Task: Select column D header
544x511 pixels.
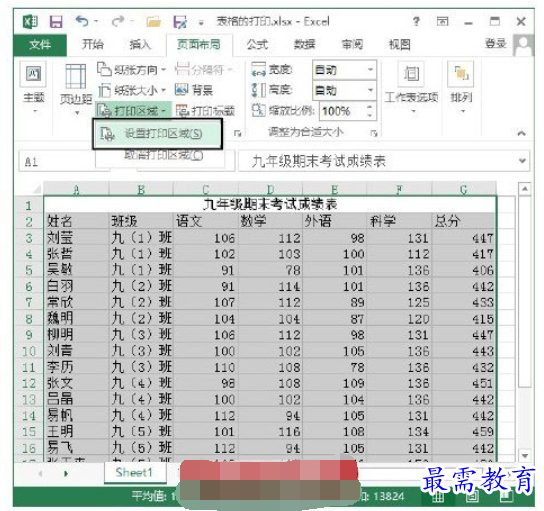Action: tap(271, 189)
